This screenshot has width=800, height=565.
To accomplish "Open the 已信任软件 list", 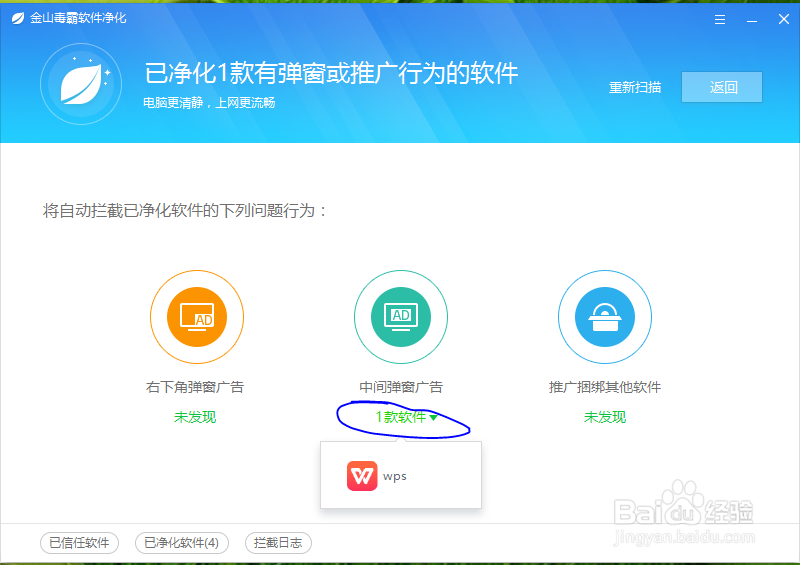I will tap(79, 543).
